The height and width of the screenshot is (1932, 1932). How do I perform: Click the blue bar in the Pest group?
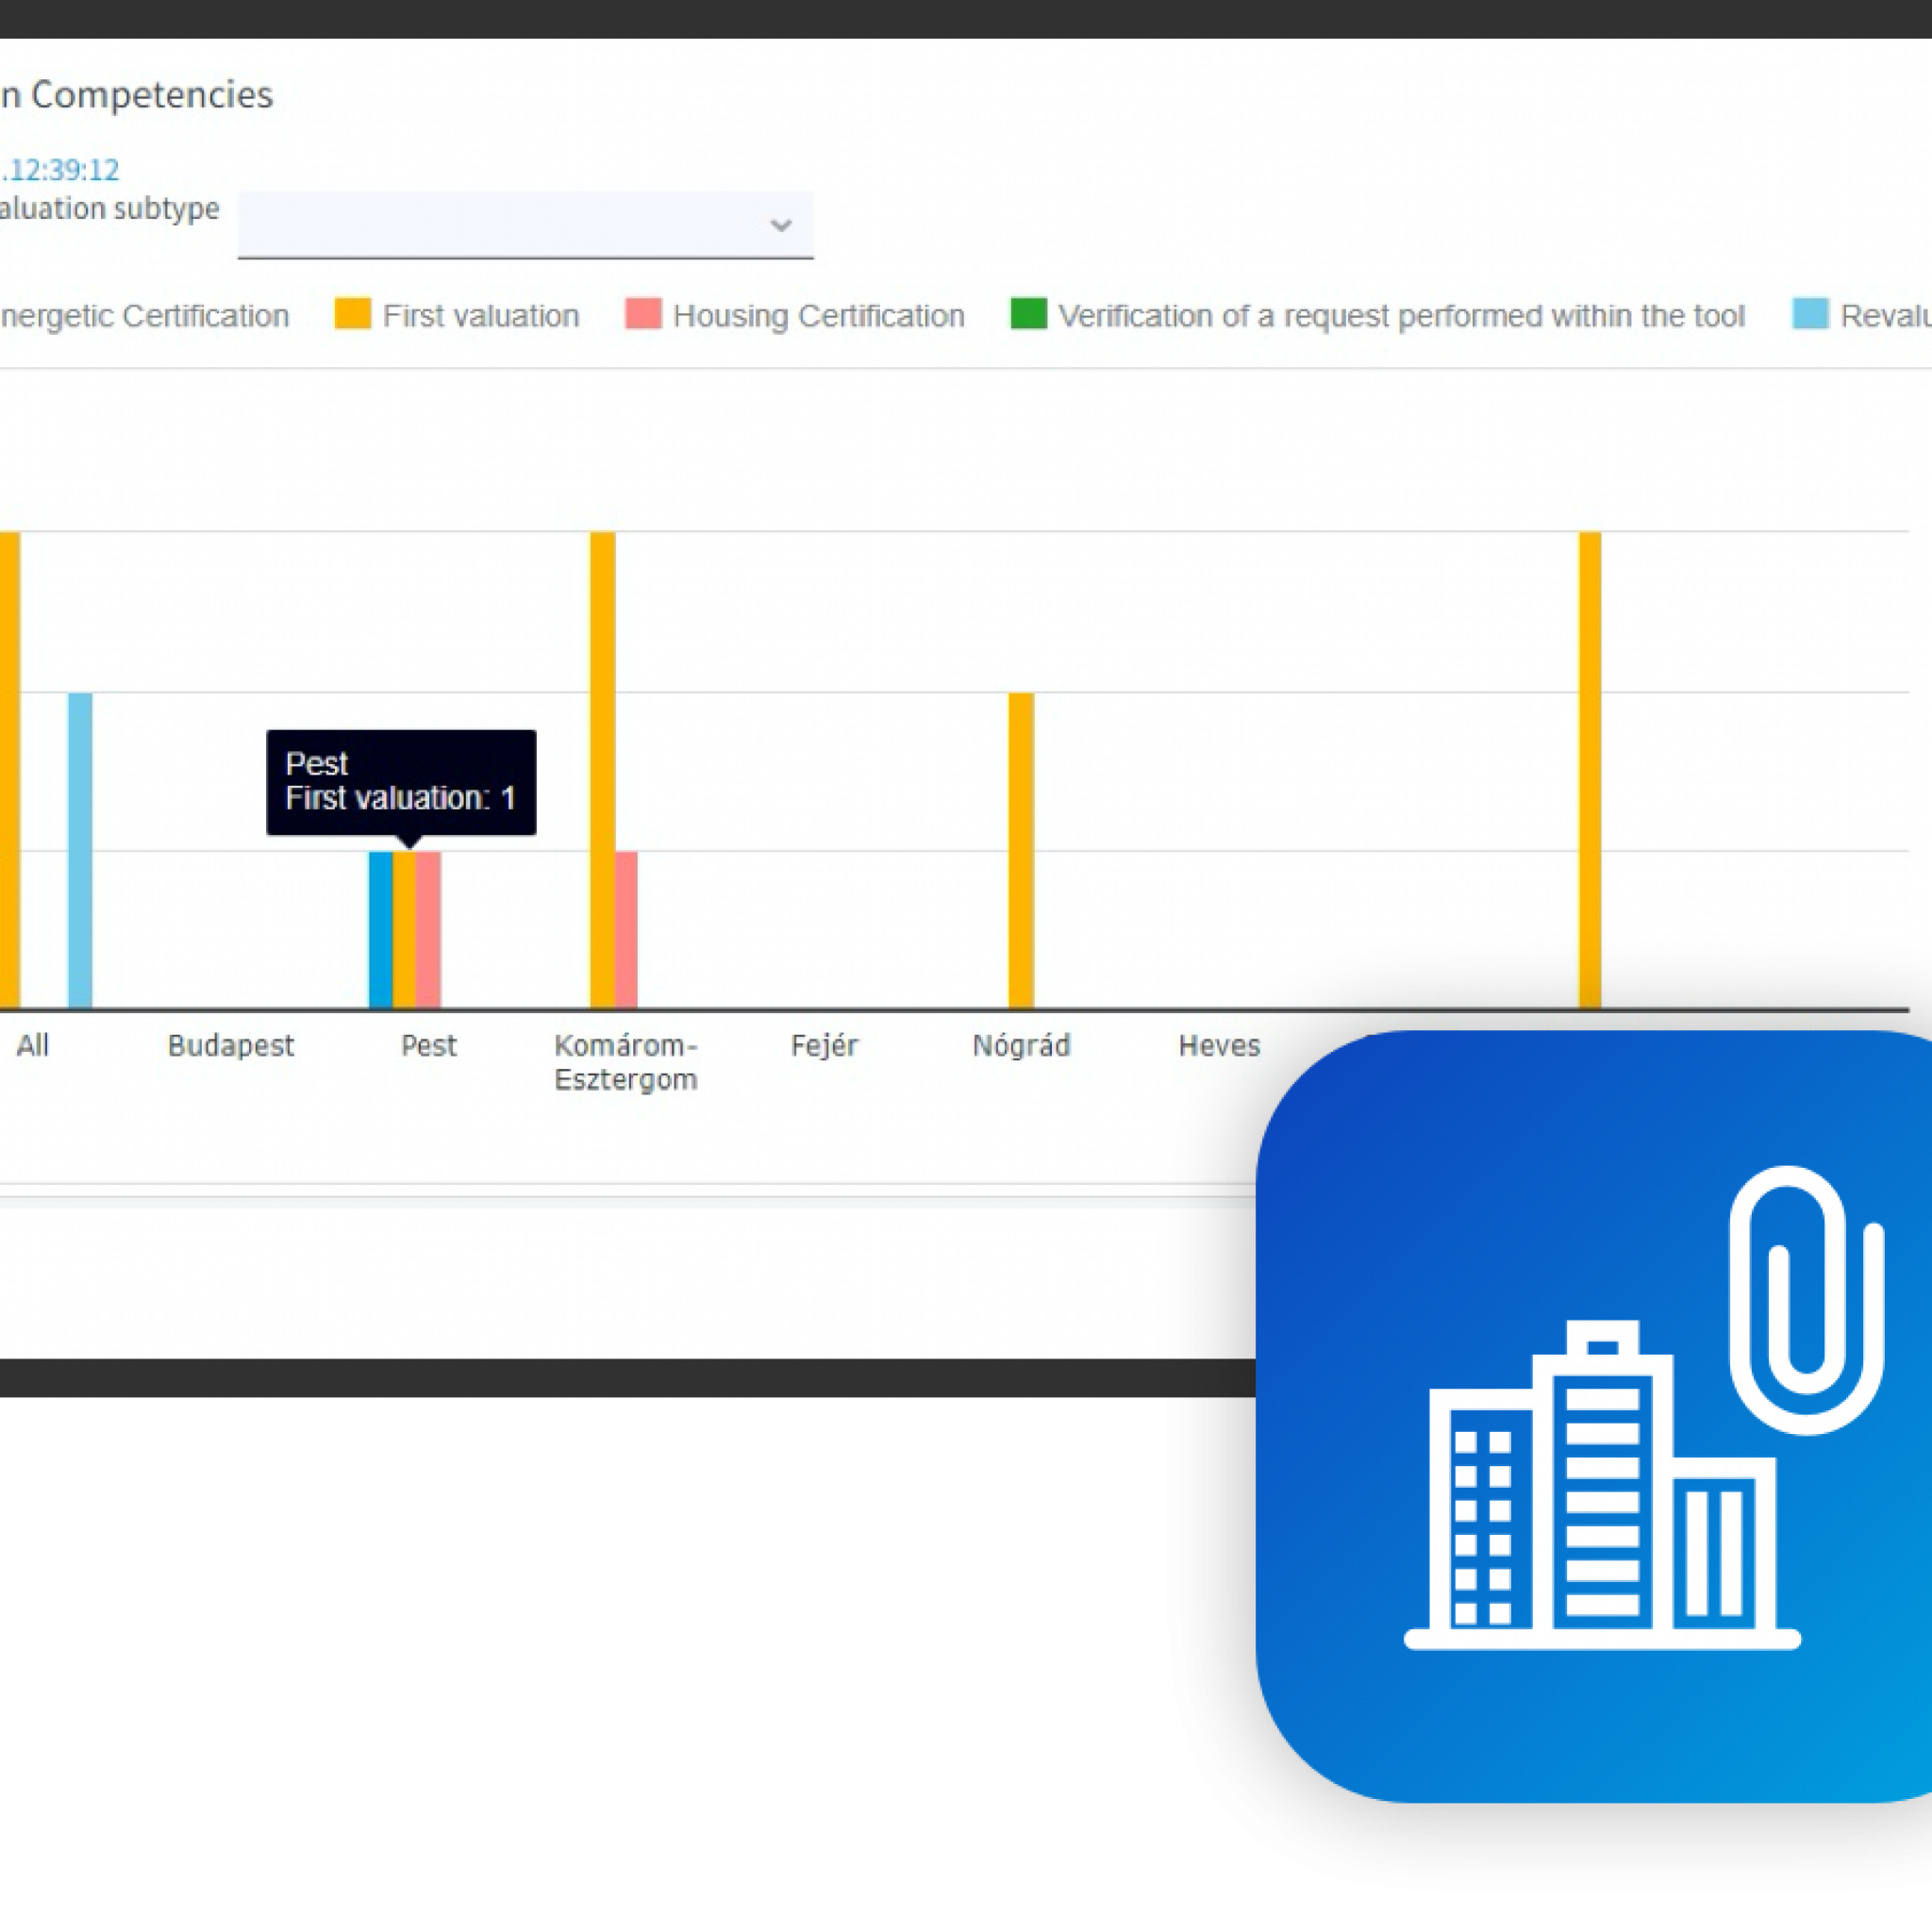coord(380,930)
